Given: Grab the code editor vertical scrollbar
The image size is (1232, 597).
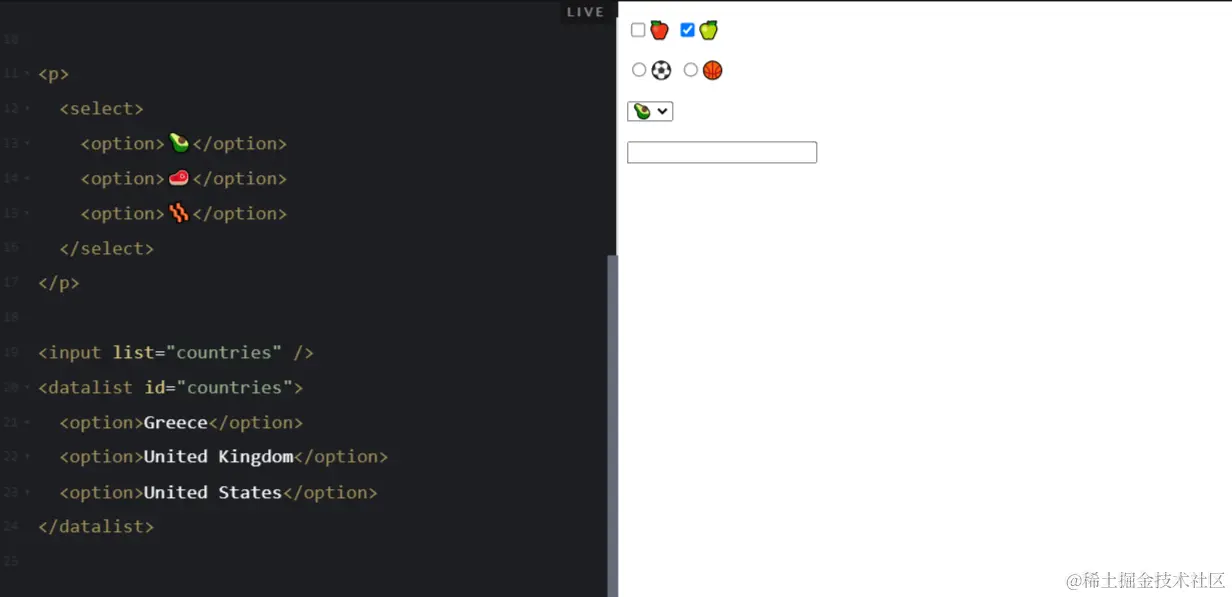Looking at the screenshot, I should (612, 425).
